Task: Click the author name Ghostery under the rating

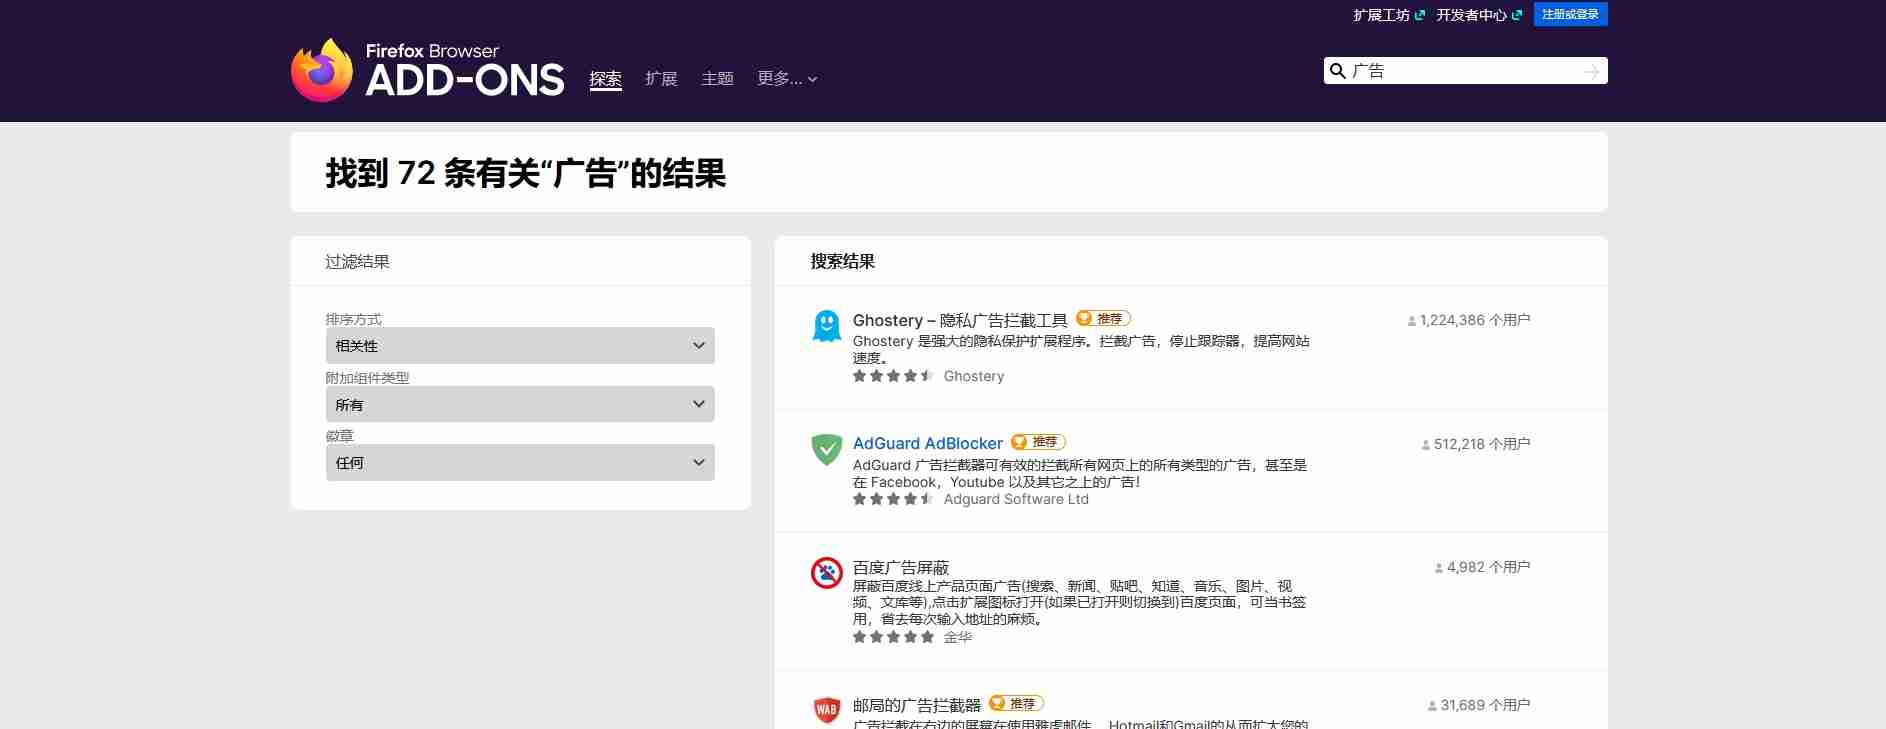Action: [x=974, y=376]
